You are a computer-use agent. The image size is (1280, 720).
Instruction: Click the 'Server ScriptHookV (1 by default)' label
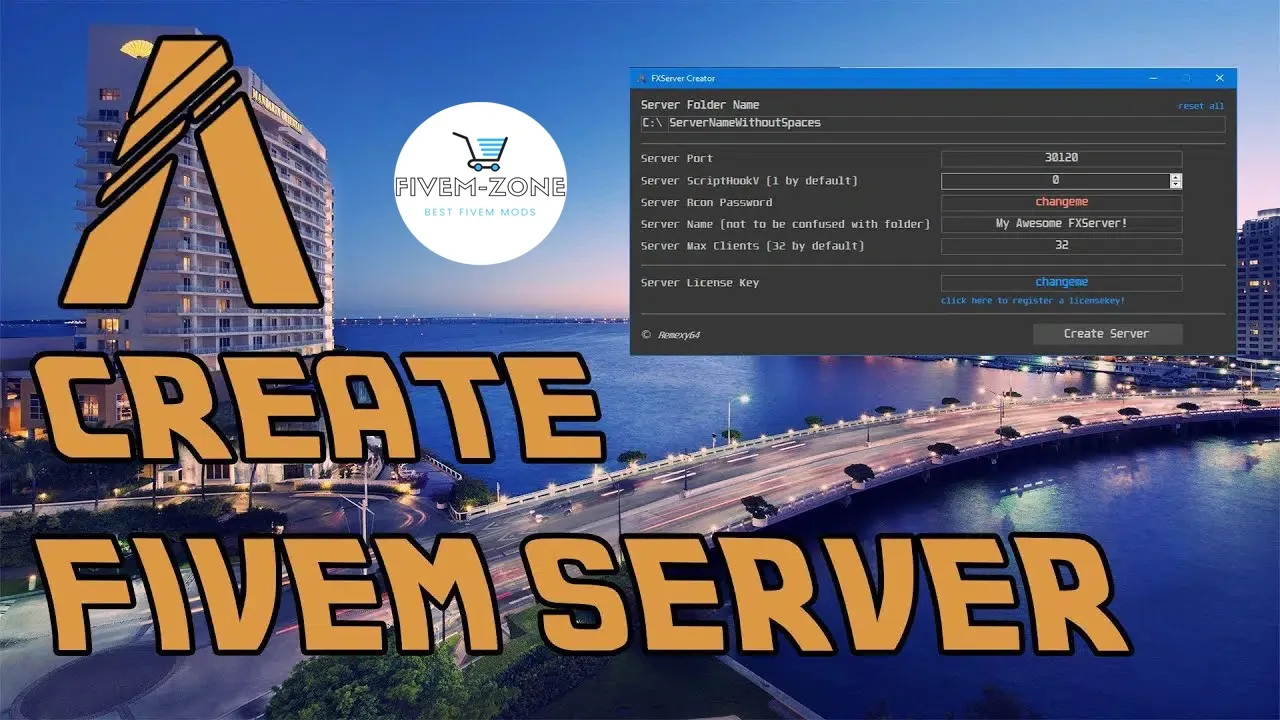(x=749, y=181)
